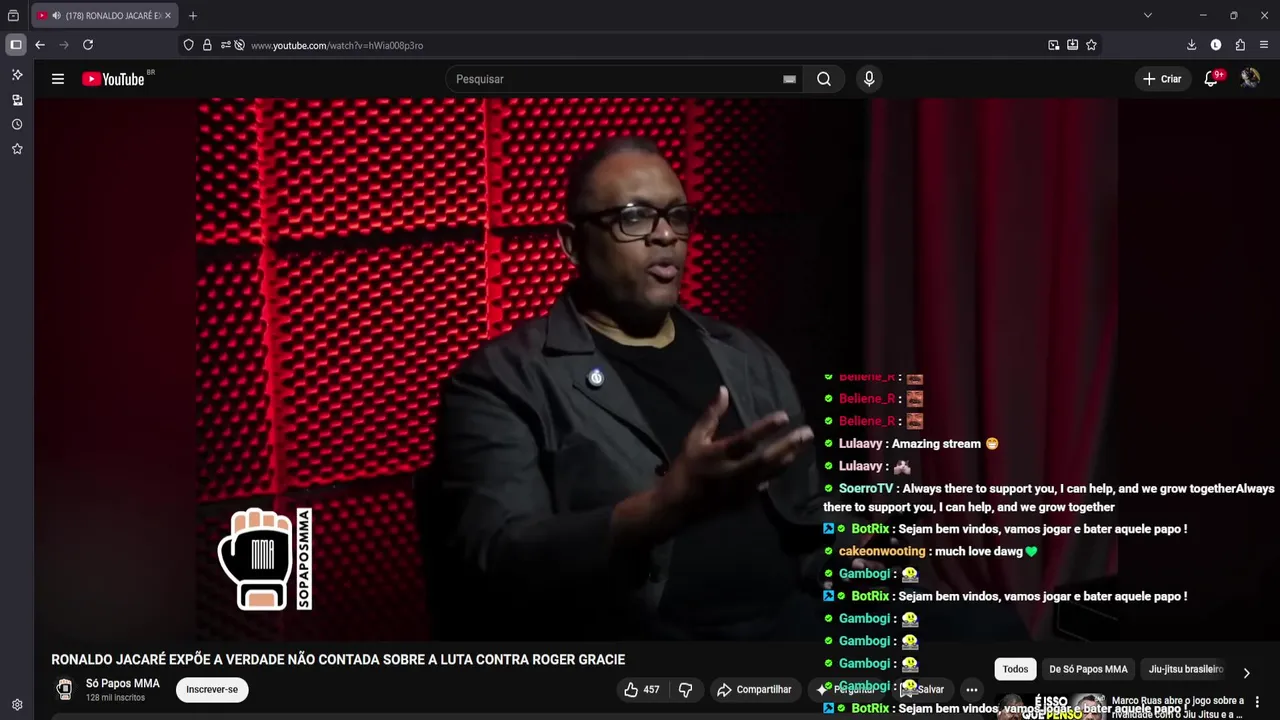Open account avatar menu
The width and height of the screenshot is (1280, 720).
pyautogui.click(x=1250, y=79)
